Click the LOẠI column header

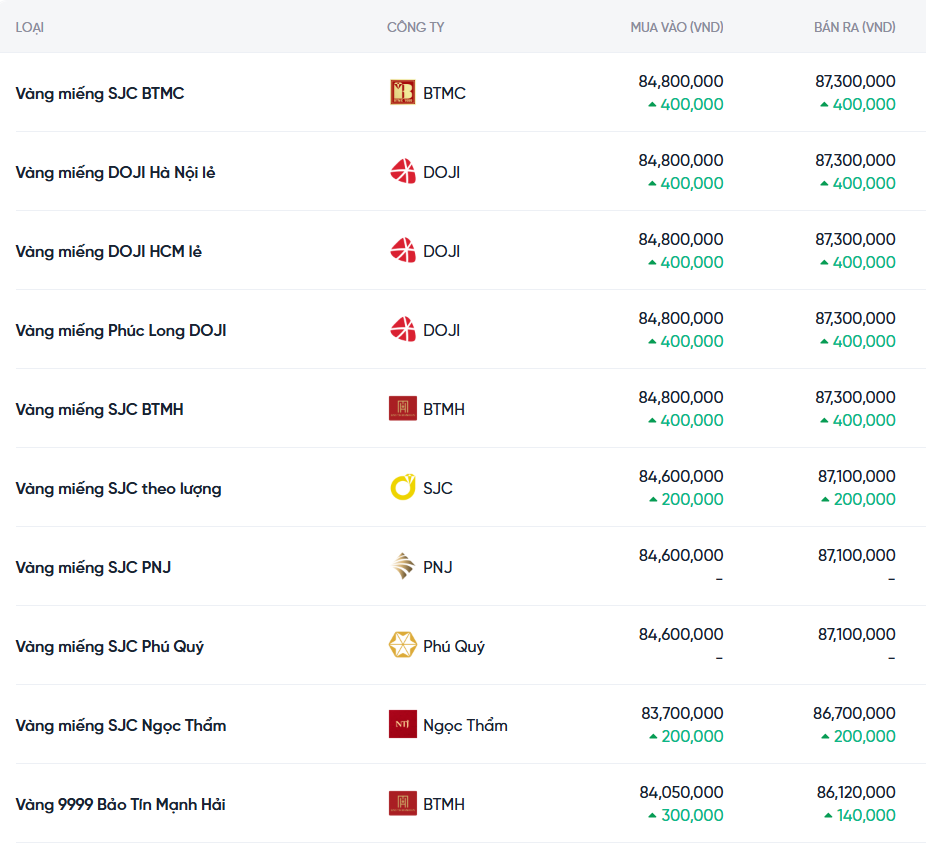(30, 27)
